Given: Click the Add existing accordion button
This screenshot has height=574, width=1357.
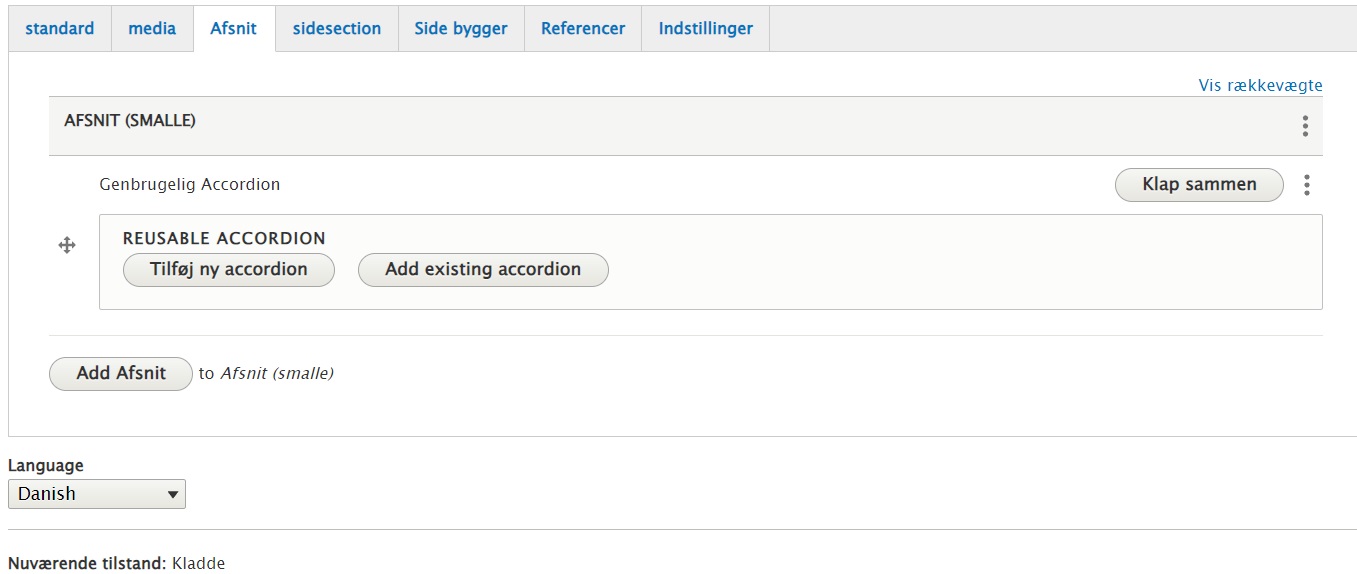Looking at the screenshot, I should pos(483,270).
